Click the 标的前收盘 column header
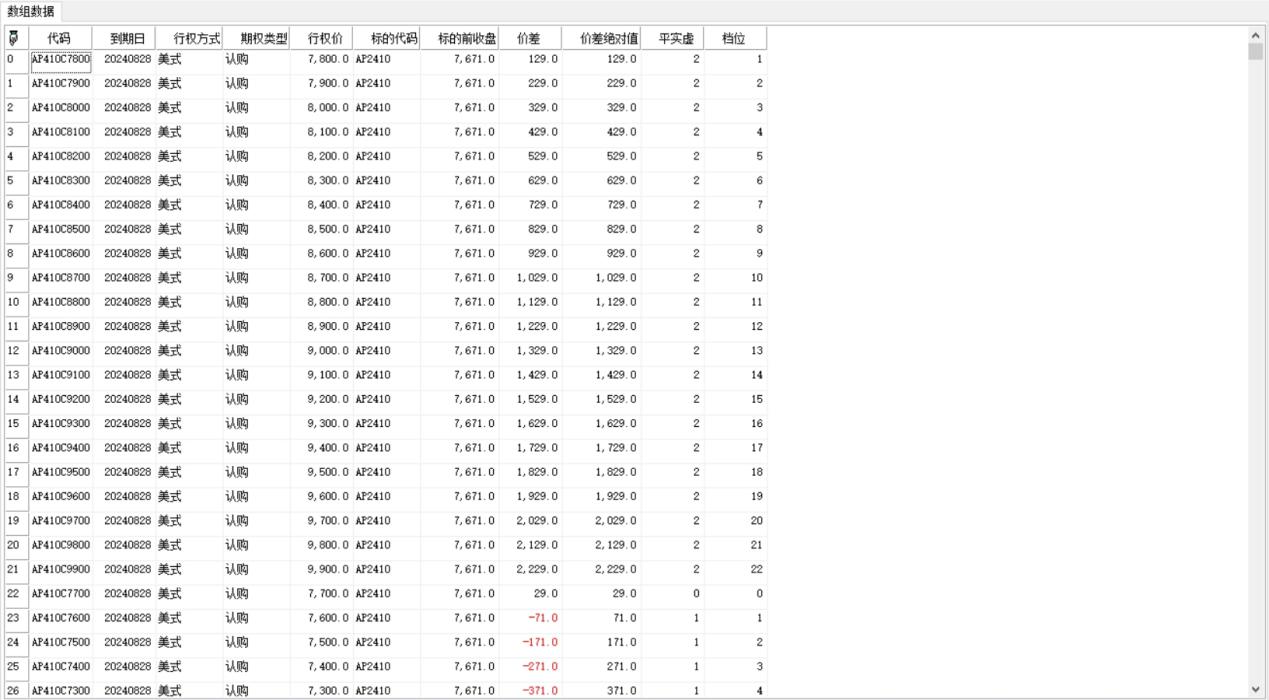 (x=459, y=38)
